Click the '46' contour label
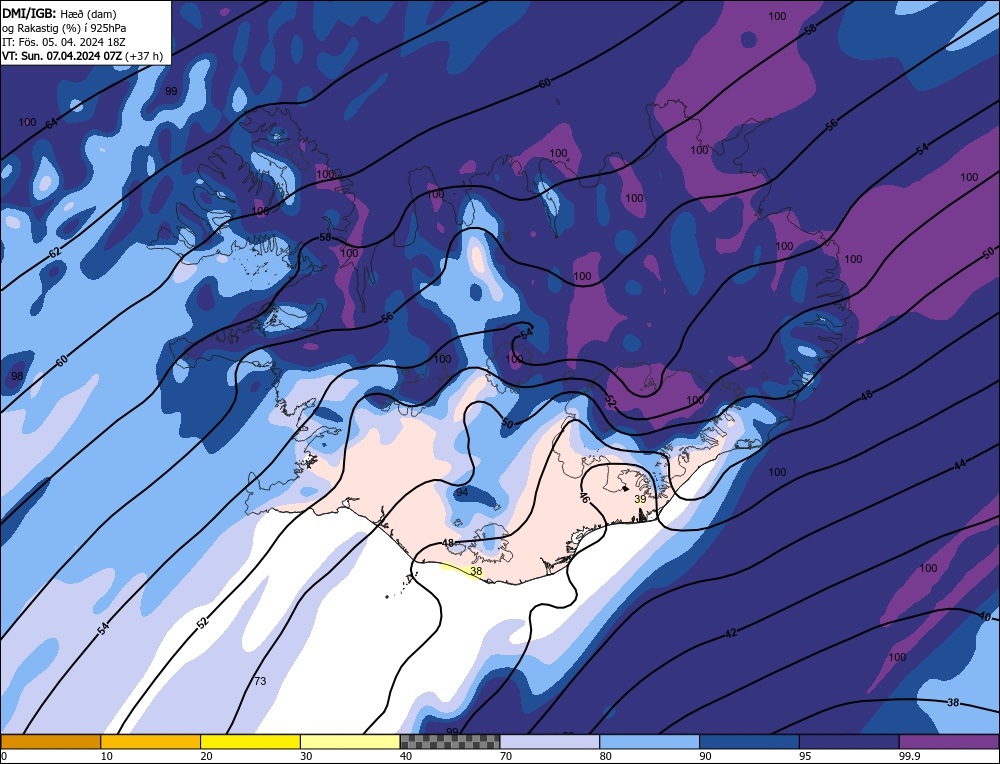This screenshot has height=764, width=1000. (x=584, y=497)
